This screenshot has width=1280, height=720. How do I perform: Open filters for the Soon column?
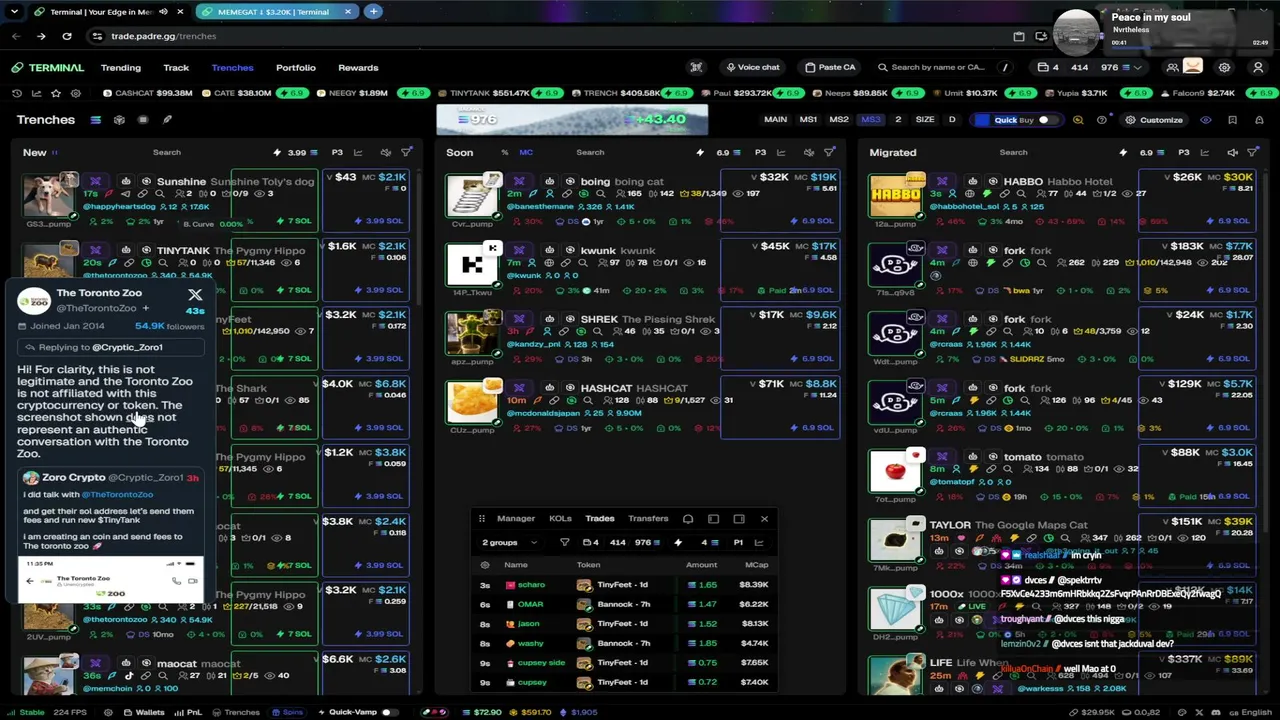(829, 153)
